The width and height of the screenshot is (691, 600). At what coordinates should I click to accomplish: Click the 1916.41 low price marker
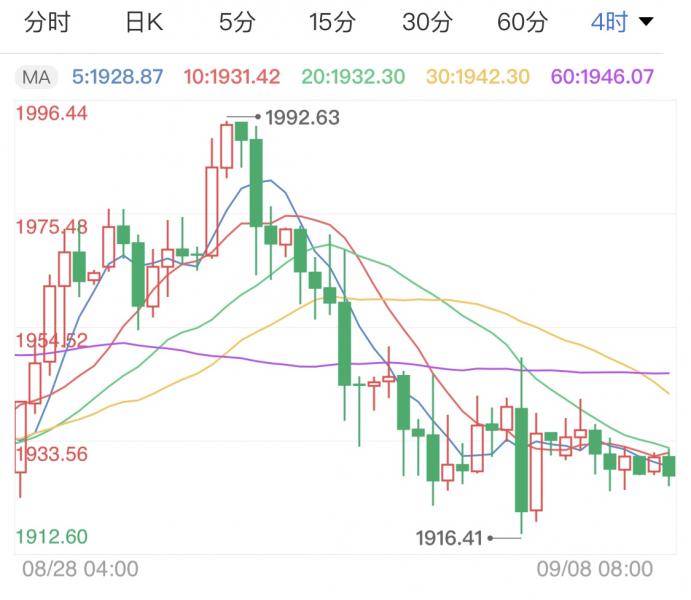pyautogui.click(x=450, y=539)
